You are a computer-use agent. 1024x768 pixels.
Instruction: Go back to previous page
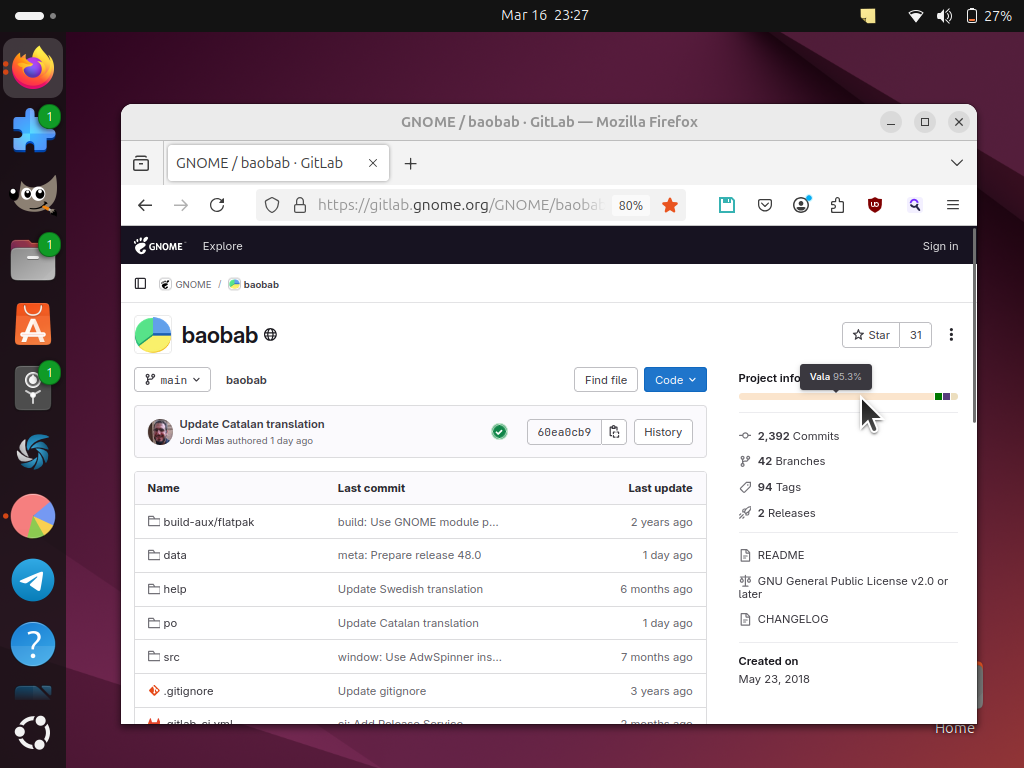(145, 205)
